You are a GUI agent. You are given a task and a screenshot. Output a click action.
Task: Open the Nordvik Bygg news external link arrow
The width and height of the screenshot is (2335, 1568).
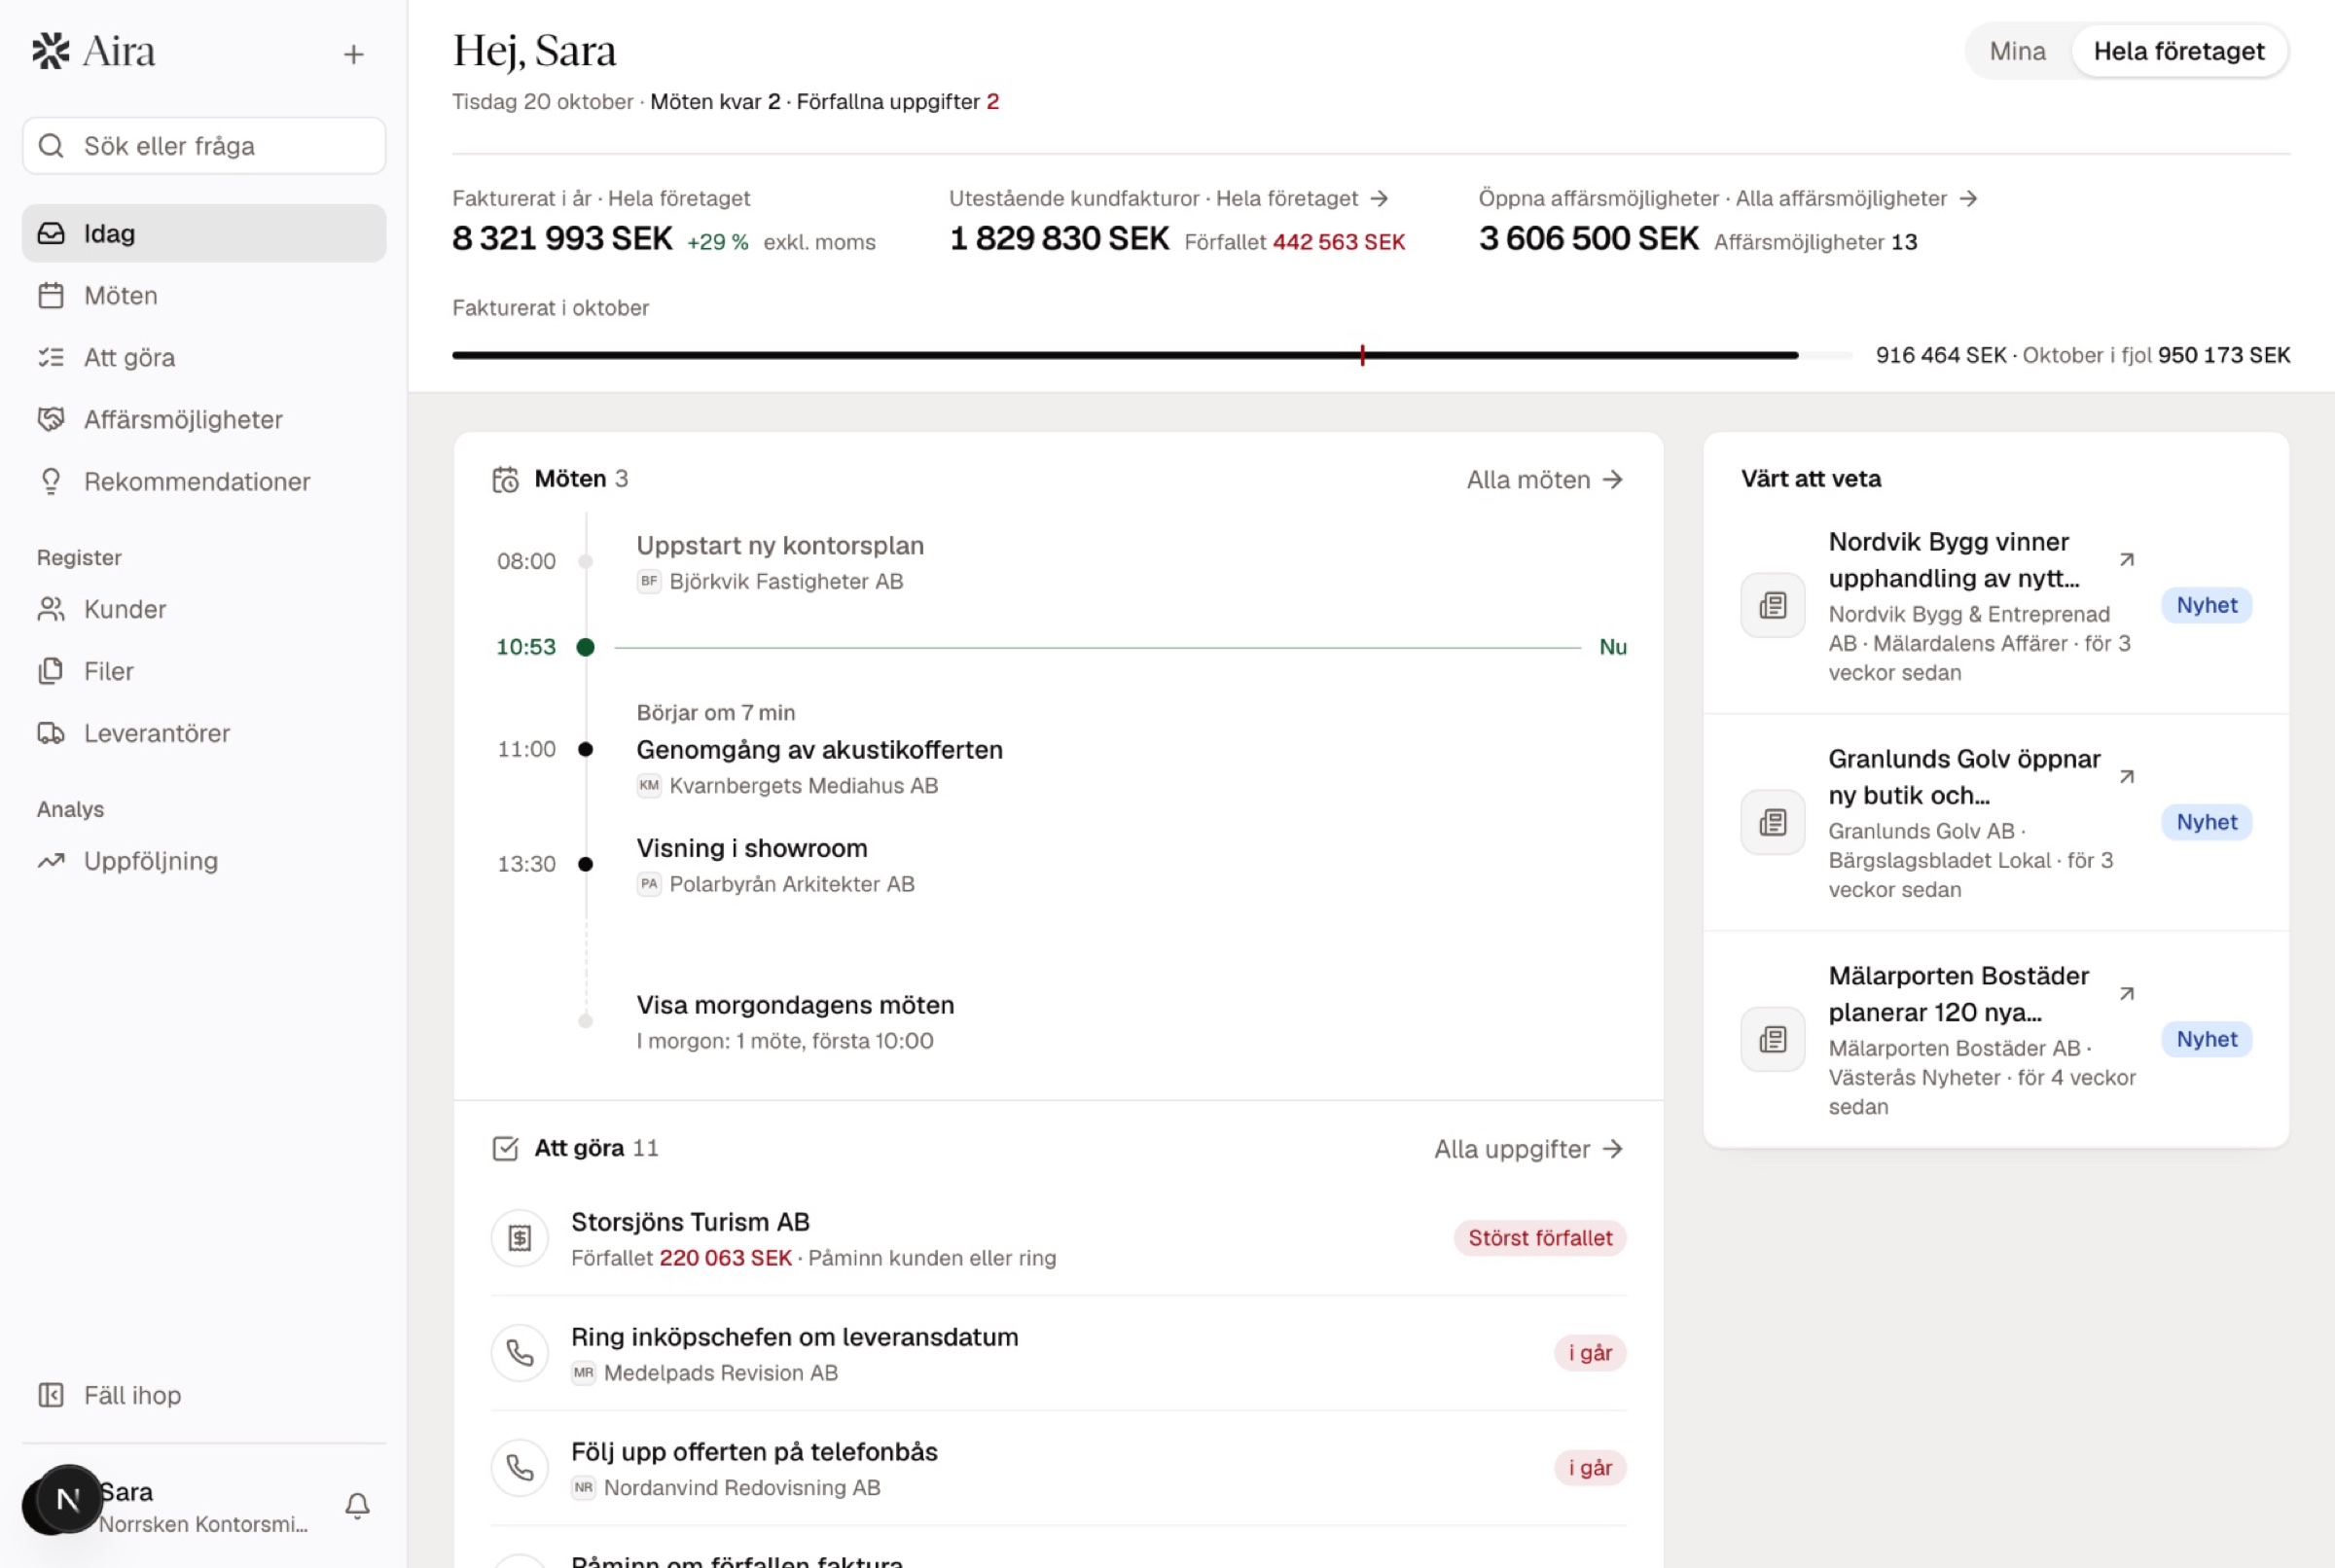pos(2127,560)
